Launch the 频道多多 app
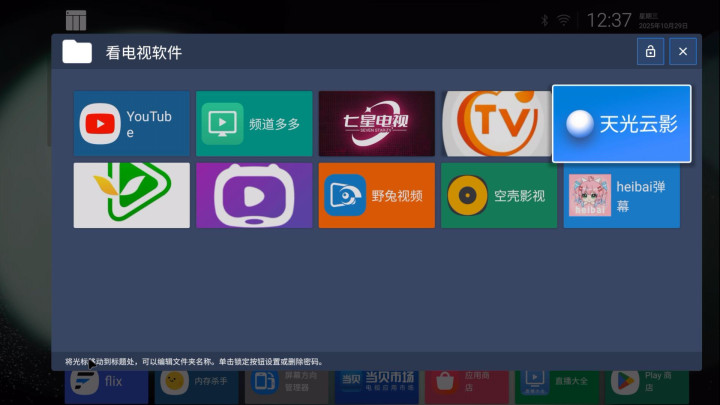The image size is (720, 405). point(254,124)
